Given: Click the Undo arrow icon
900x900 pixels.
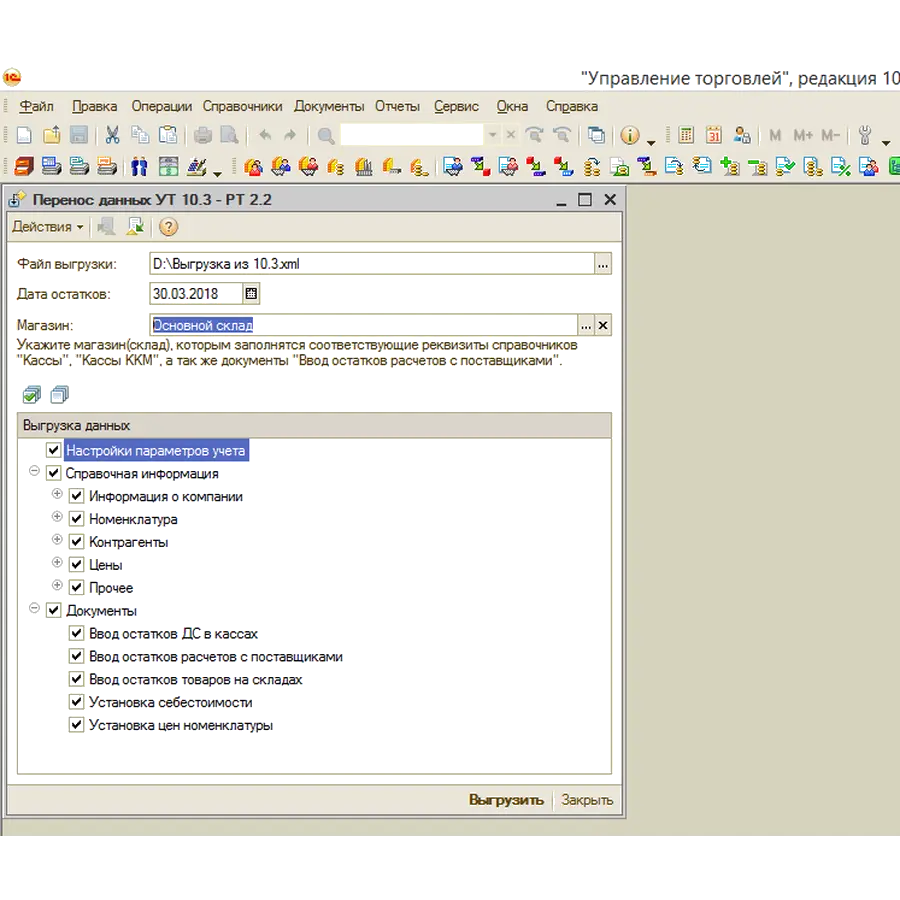Looking at the screenshot, I should 265,135.
